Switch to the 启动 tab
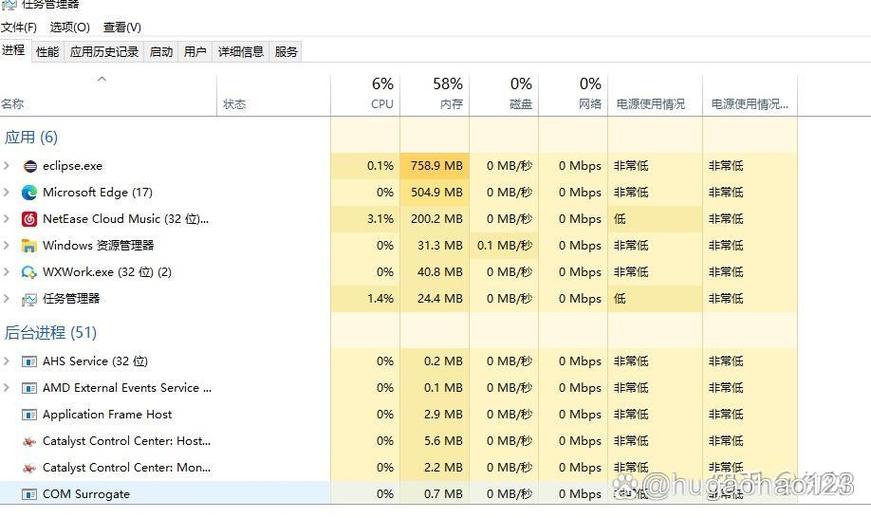The width and height of the screenshot is (871, 518). pos(161,52)
